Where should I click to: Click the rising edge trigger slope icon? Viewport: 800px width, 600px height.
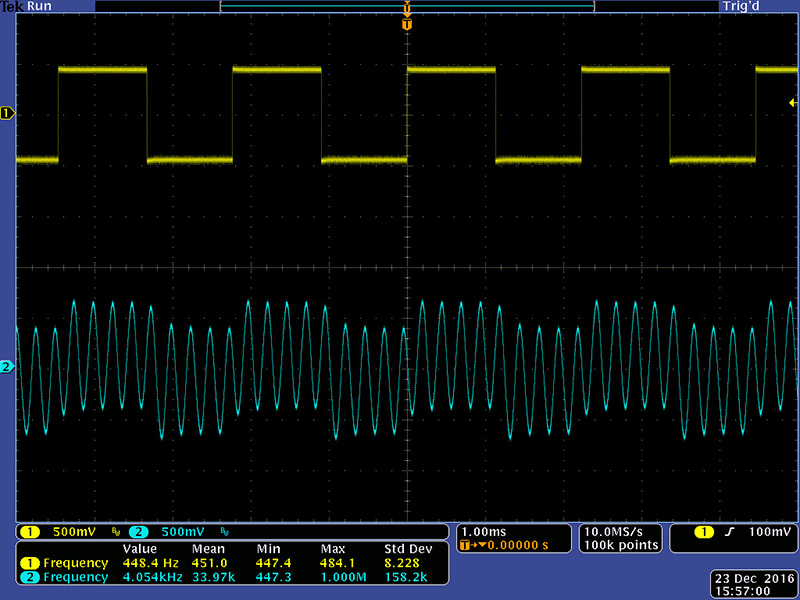(x=714, y=531)
